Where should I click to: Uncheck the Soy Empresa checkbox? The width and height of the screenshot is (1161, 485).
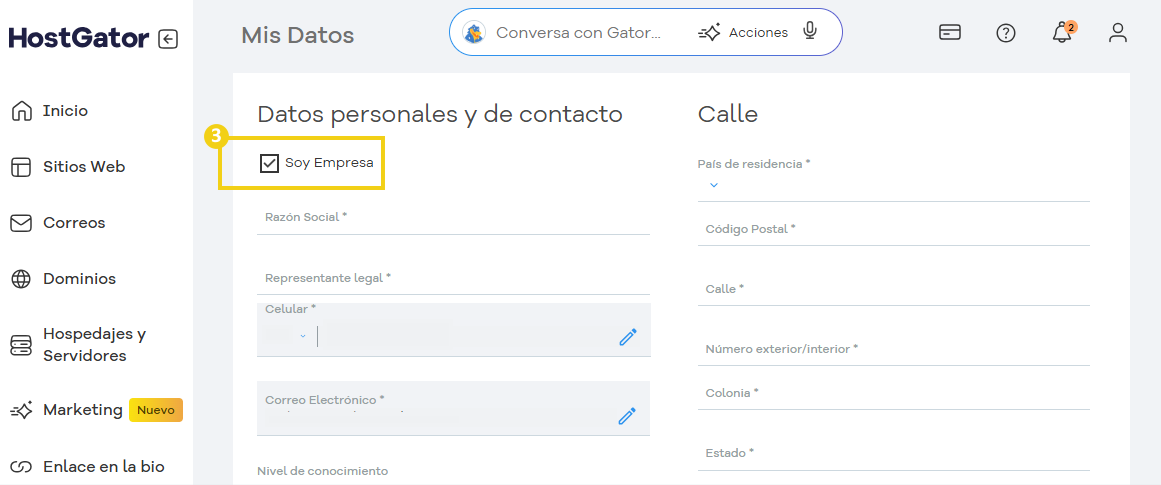pos(270,163)
